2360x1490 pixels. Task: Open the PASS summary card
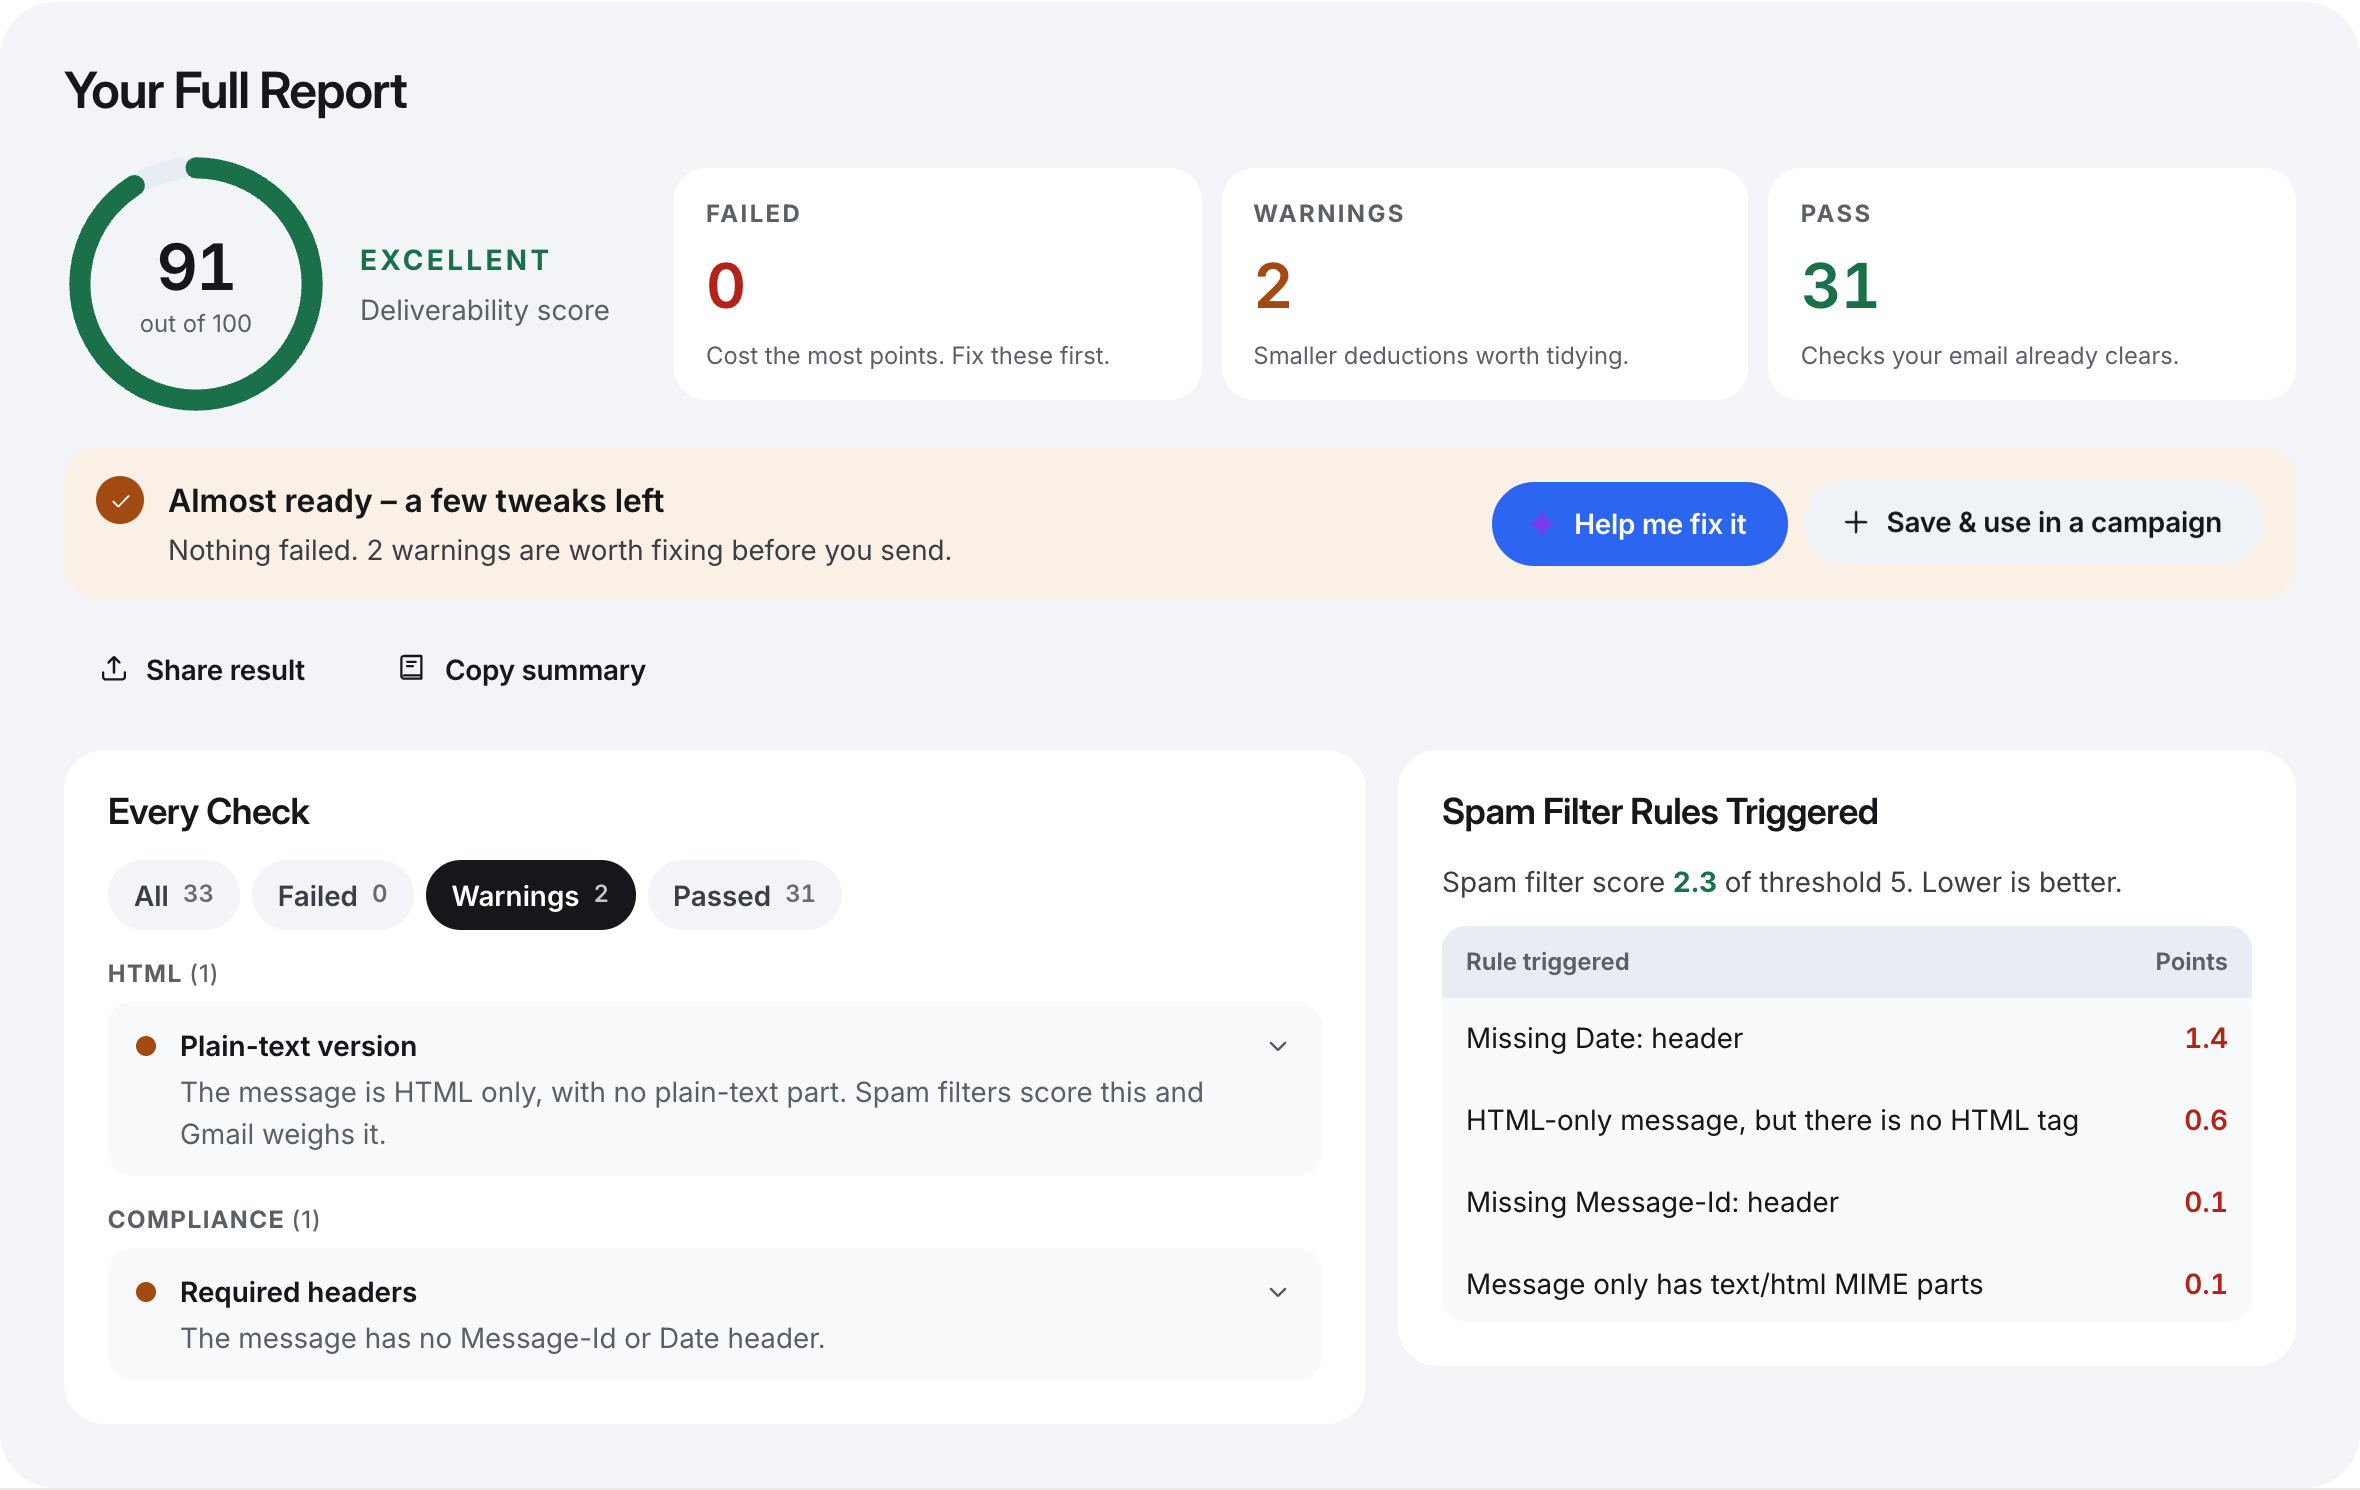tap(2031, 284)
